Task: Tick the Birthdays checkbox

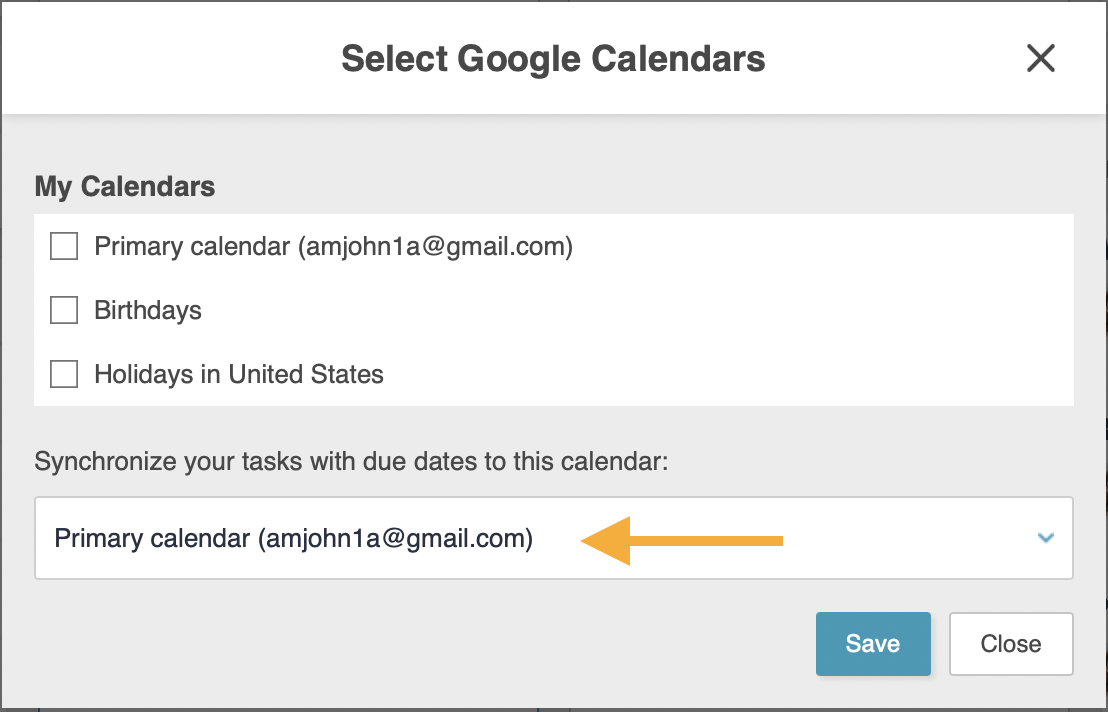Action: click(64, 310)
